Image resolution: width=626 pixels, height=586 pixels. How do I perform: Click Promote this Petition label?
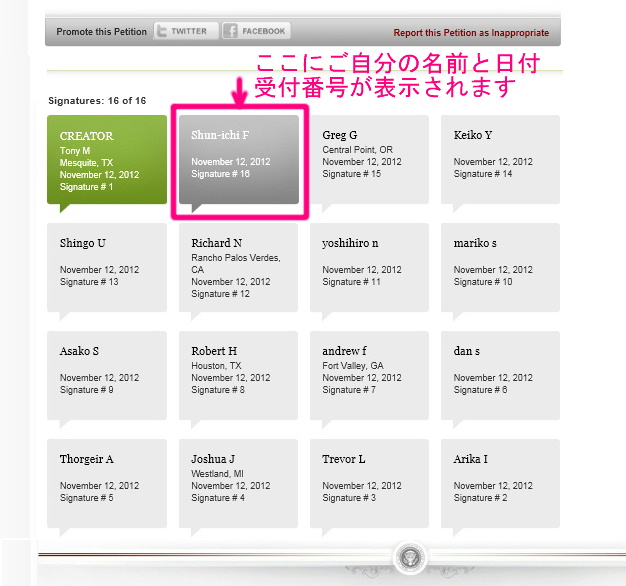coord(101,32)
